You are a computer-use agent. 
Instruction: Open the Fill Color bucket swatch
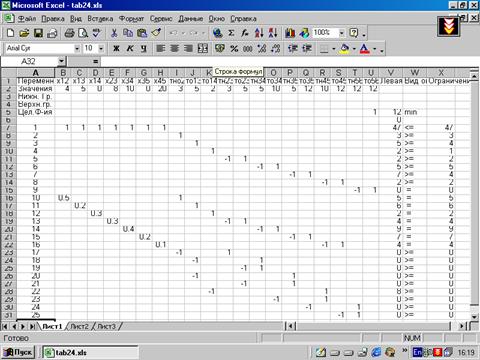click(344, 49)
